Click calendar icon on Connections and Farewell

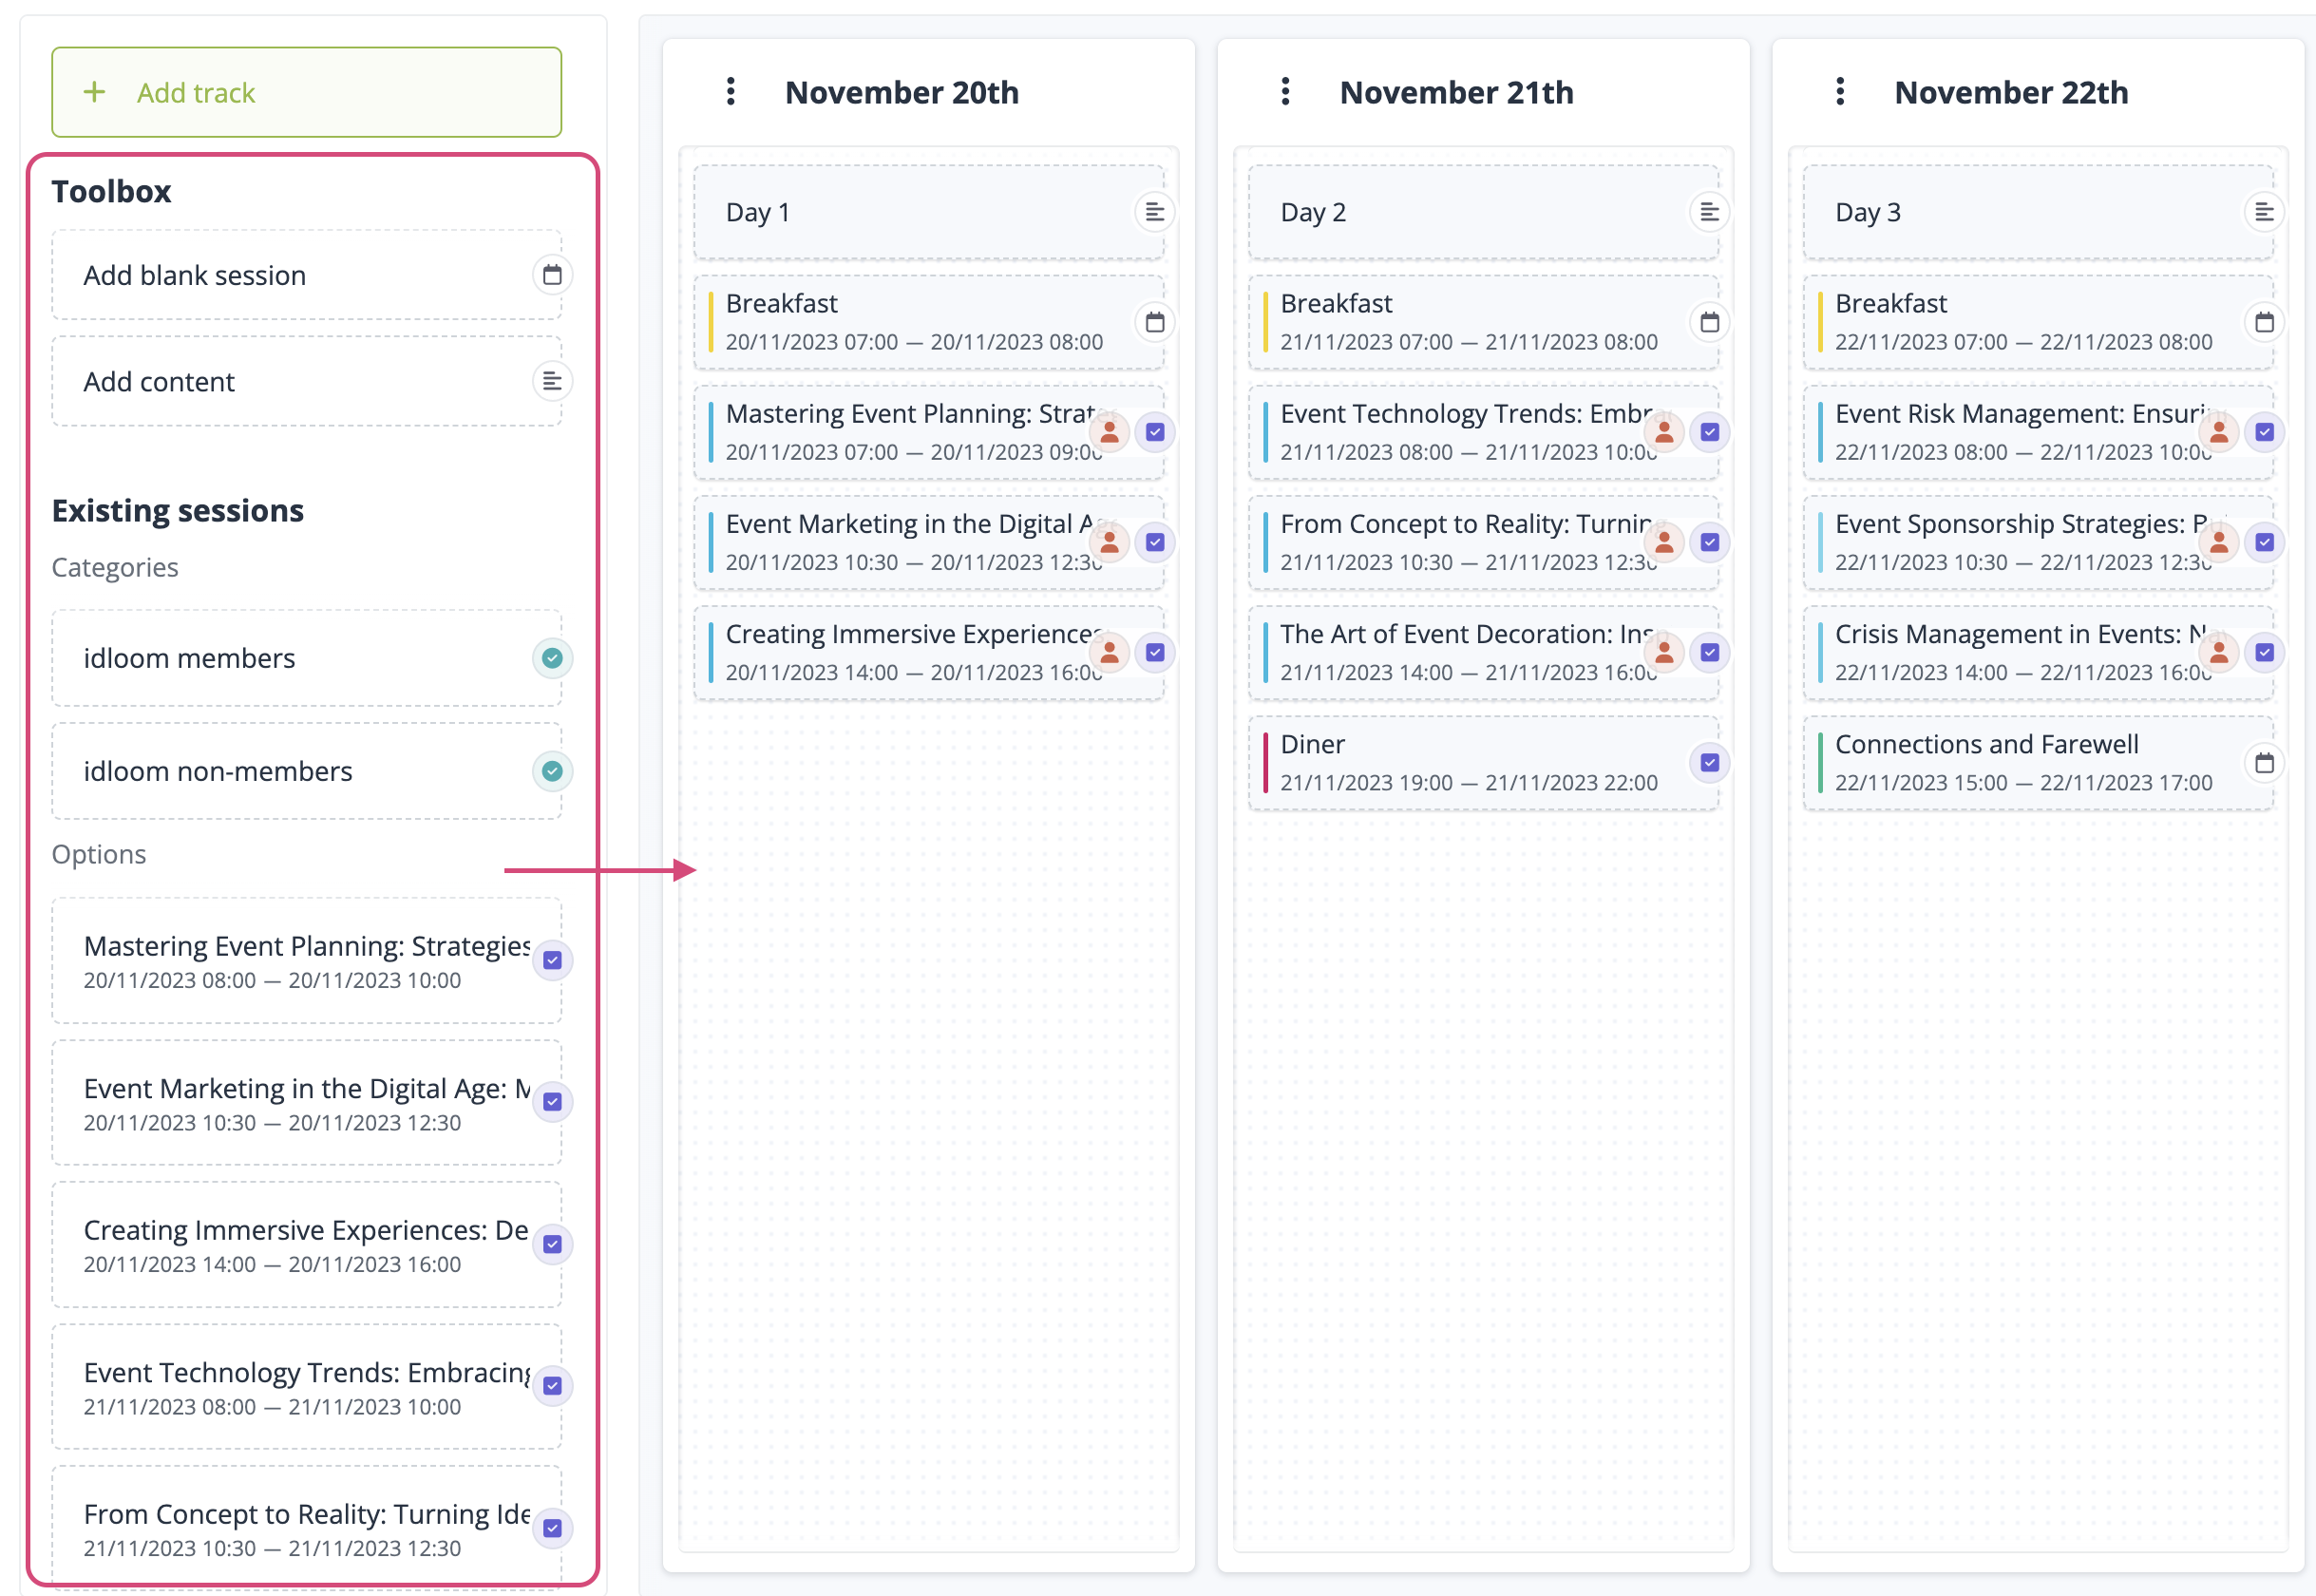[x=2264, y=763]
